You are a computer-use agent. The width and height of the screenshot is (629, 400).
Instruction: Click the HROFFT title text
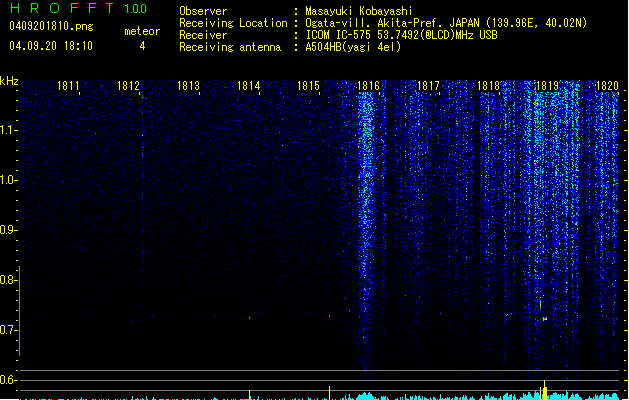point(63,8)
